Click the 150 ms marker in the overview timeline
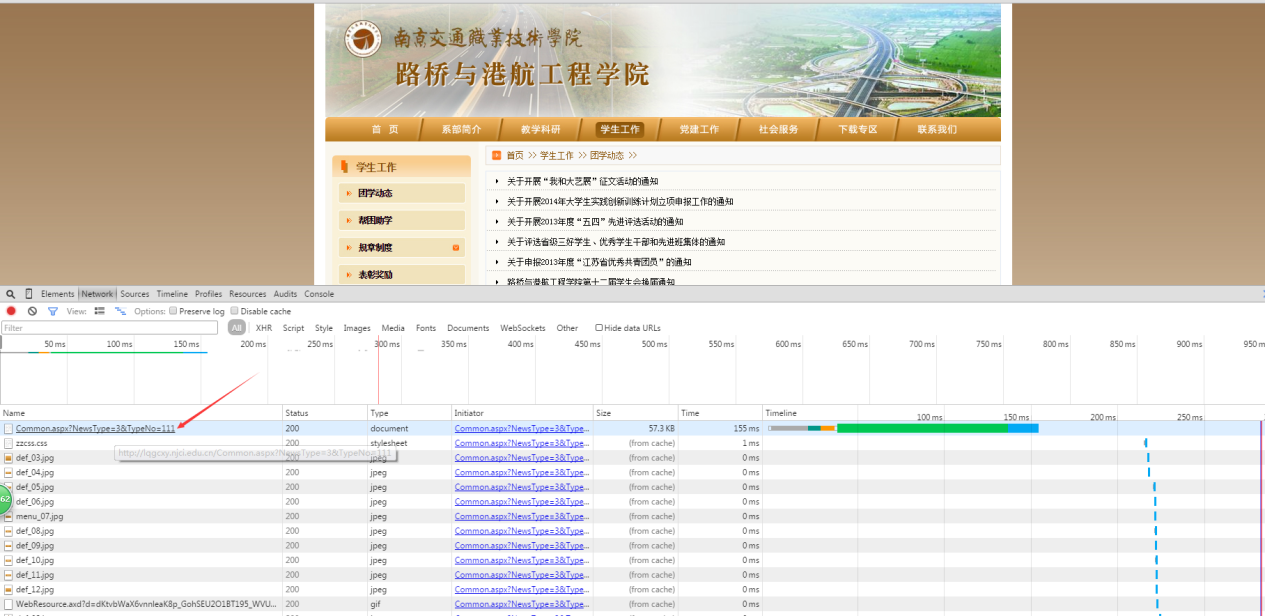1265x616 pixels. point(186,344)
